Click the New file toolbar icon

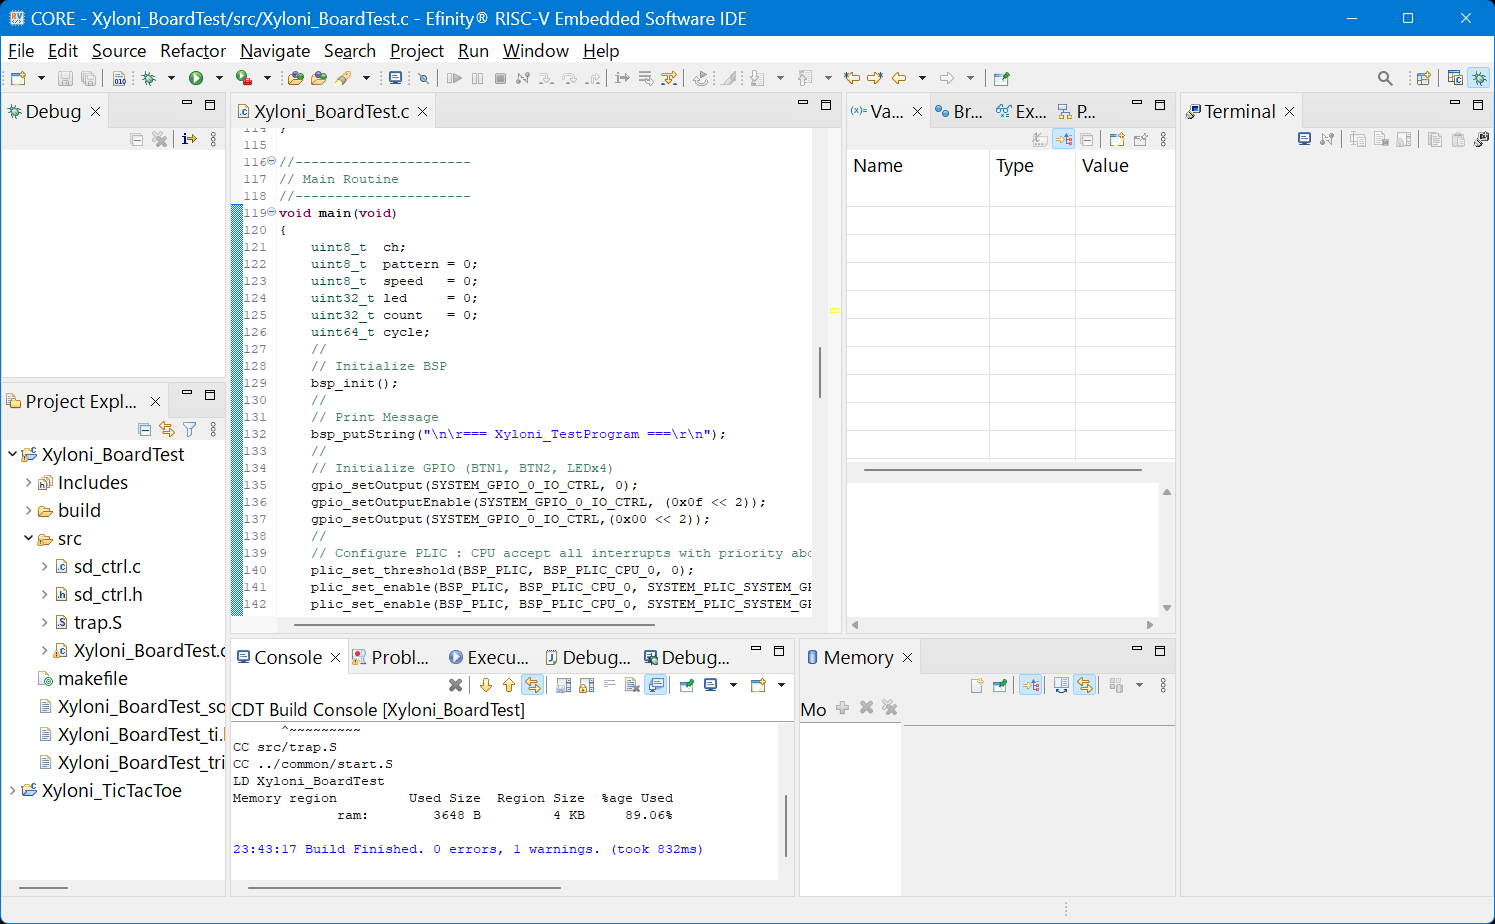pos(18,78)
